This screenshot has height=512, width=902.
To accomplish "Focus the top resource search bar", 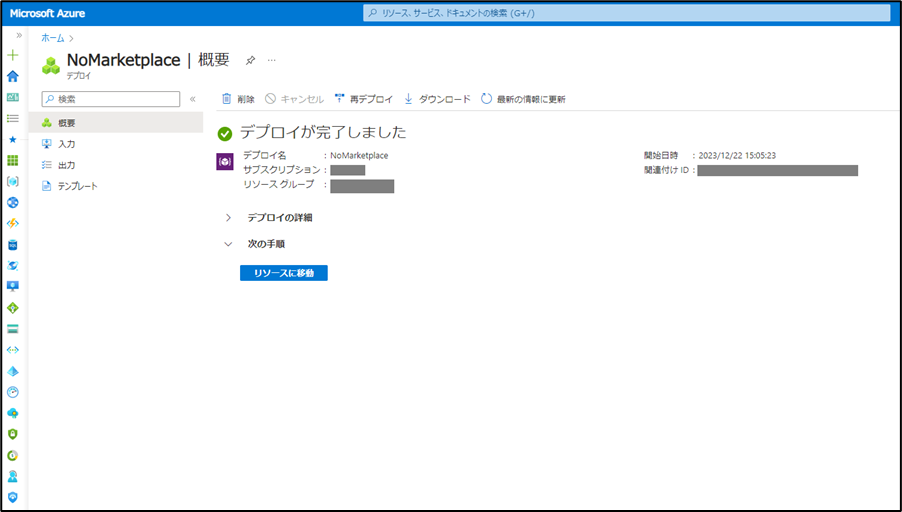I will point(626,13).
